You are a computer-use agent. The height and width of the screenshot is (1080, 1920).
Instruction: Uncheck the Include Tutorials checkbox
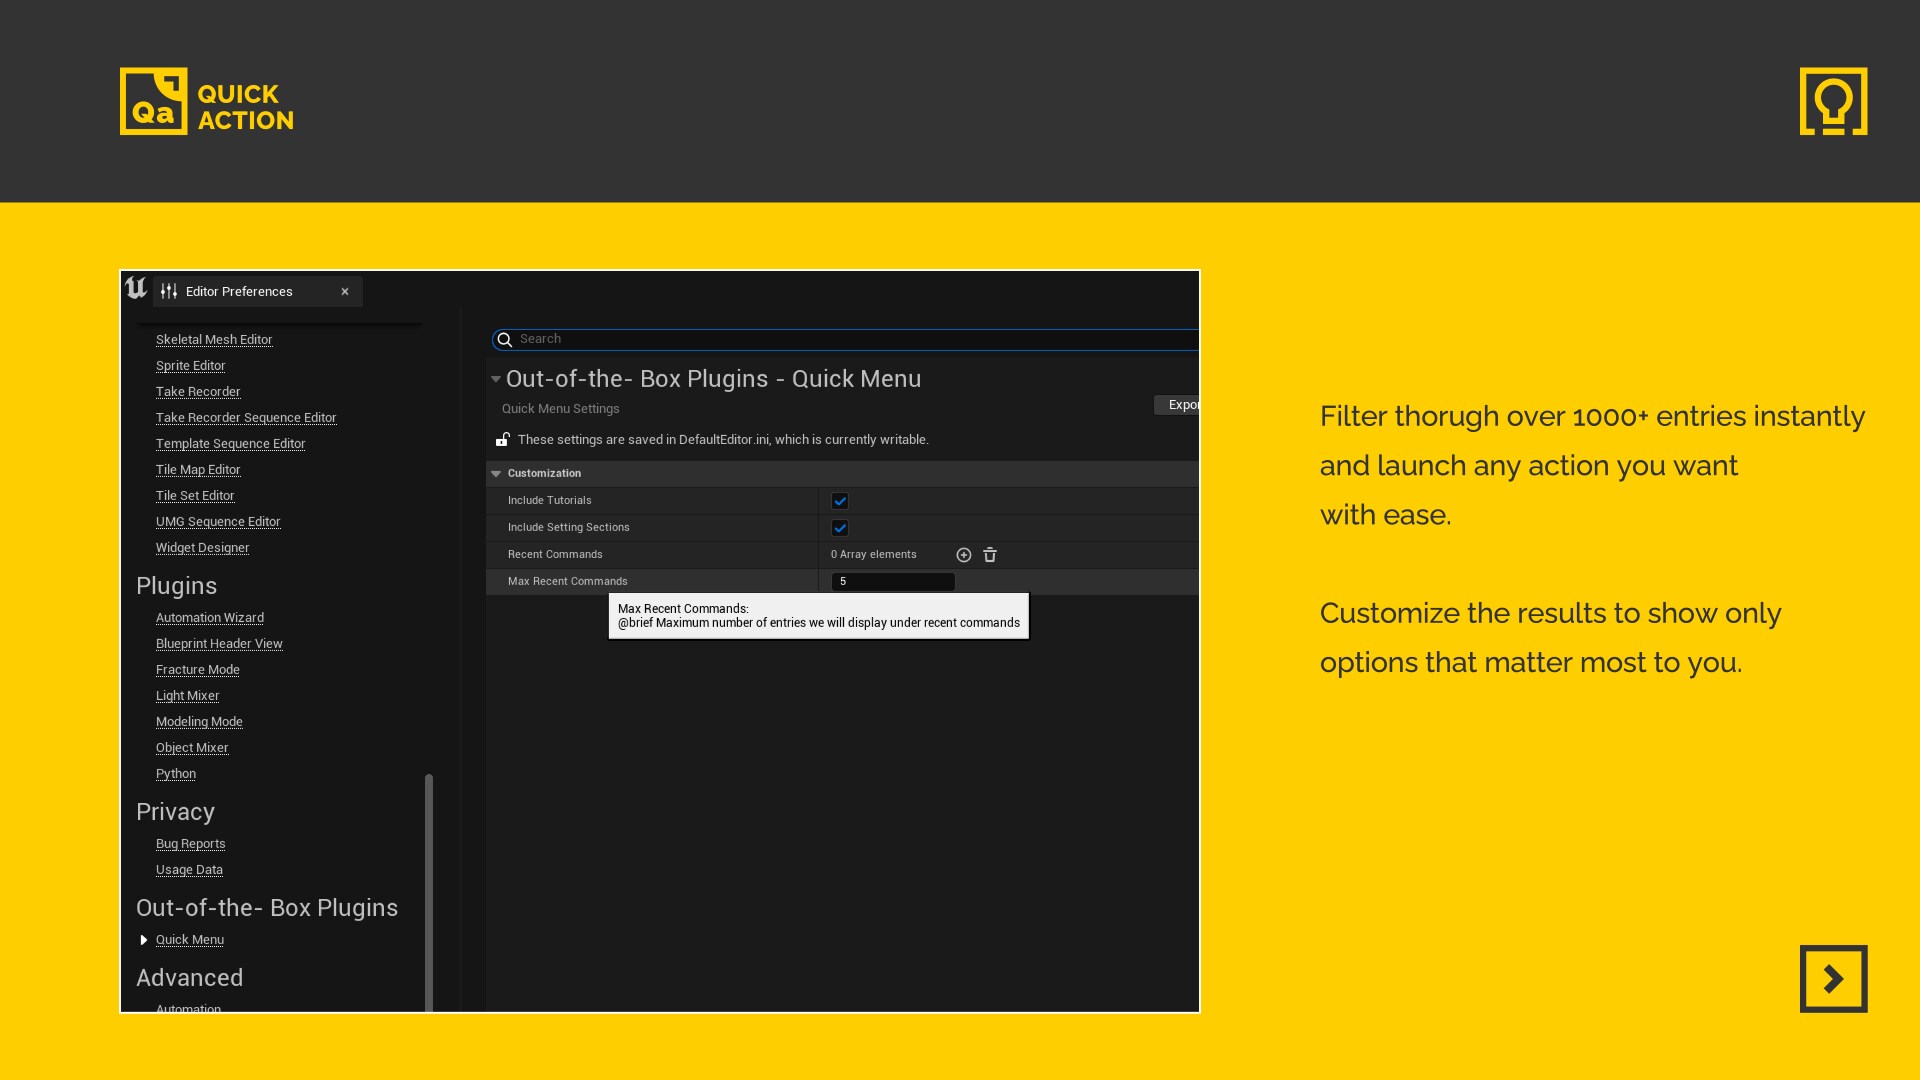click(840, 501)
